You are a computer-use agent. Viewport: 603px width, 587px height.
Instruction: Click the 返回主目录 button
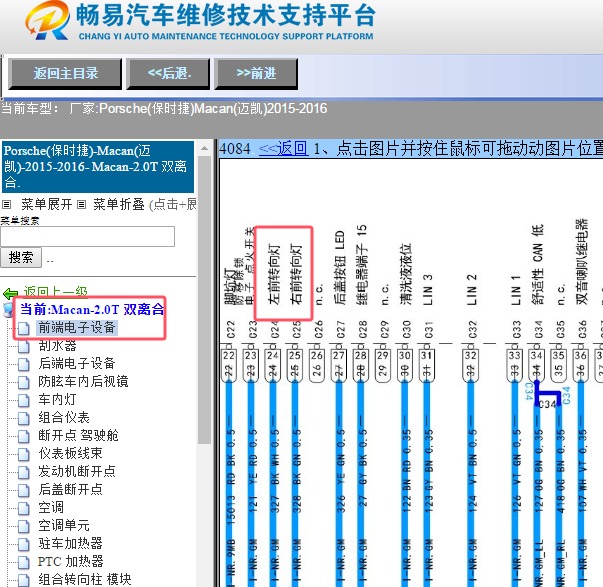(65, 73)
